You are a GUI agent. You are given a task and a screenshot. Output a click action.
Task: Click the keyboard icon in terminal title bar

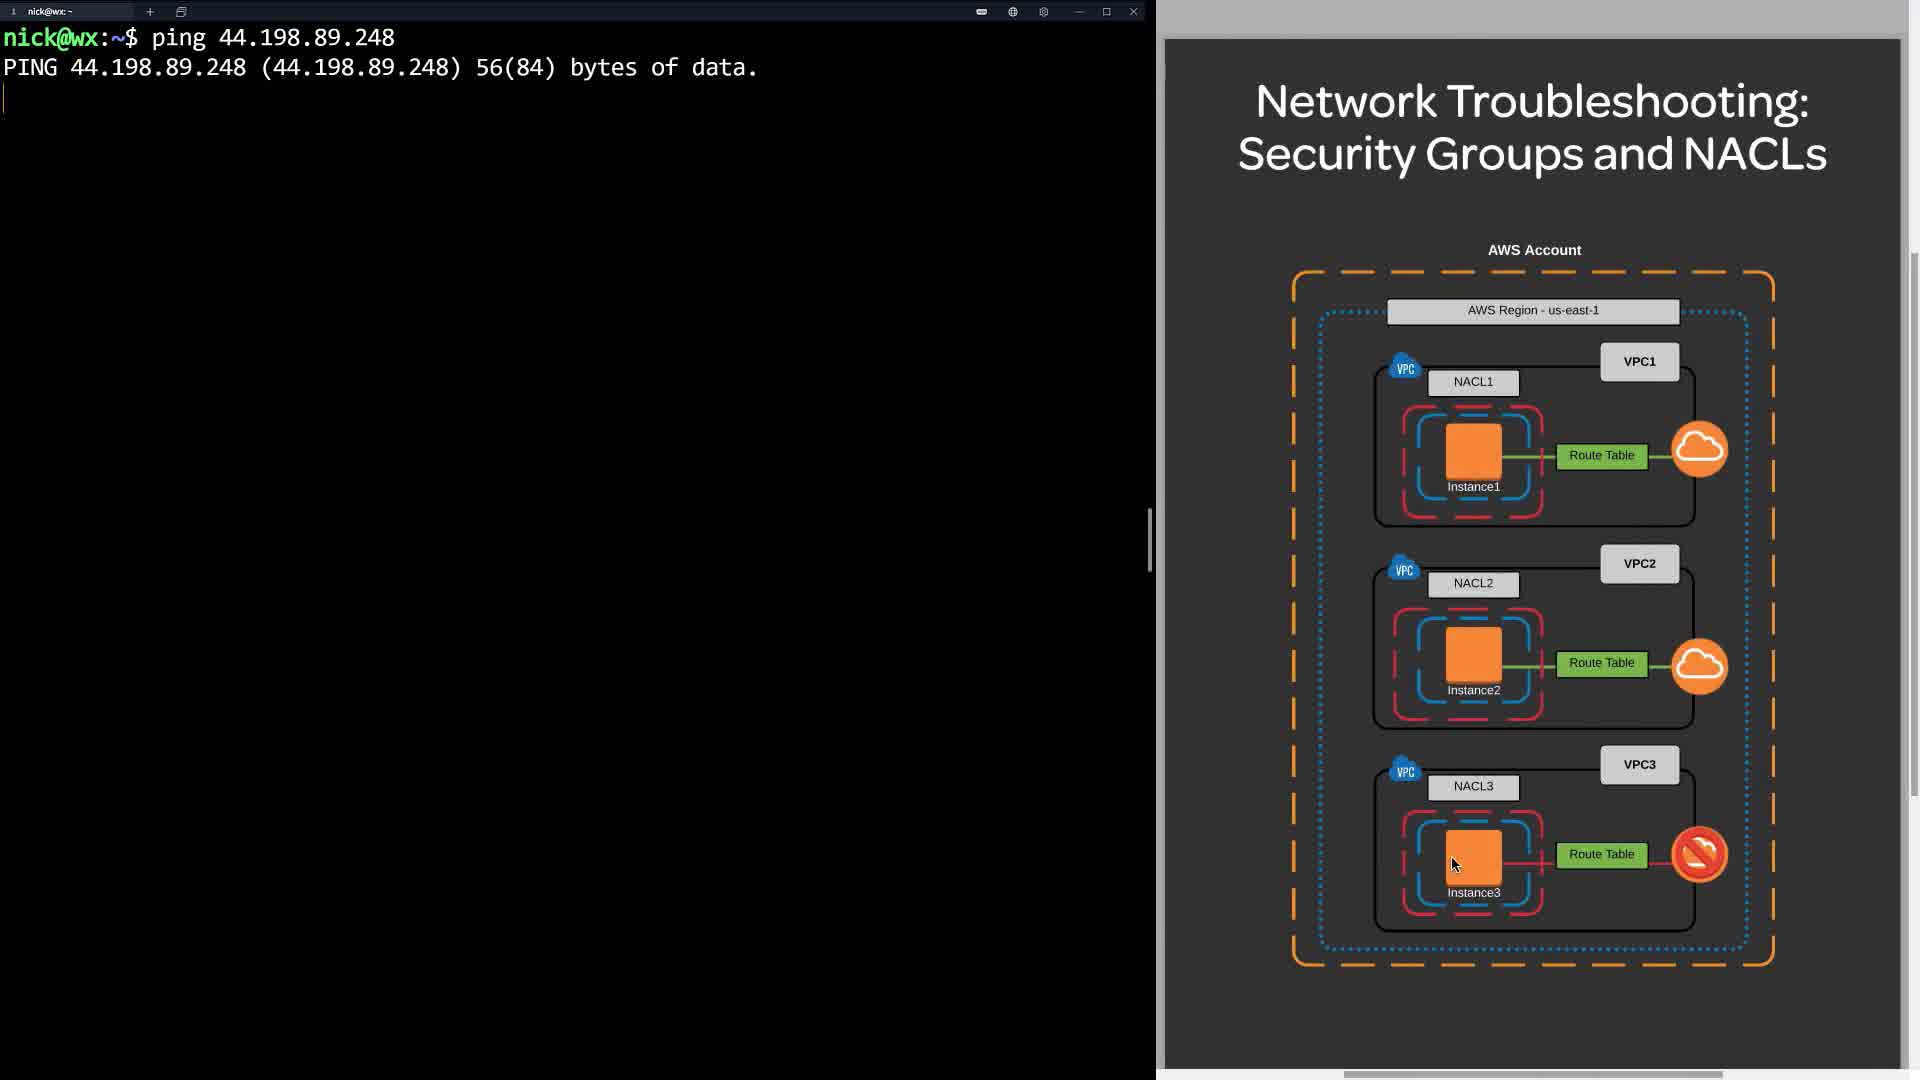[982, 12]
